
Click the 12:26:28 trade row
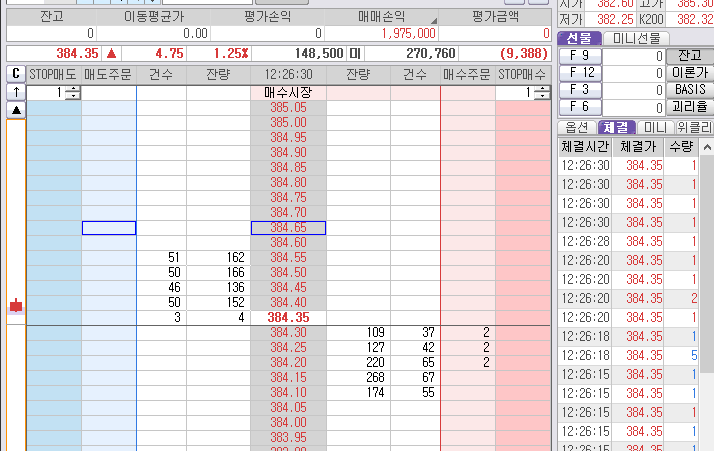pyautogui.click(x=628, y=241)
